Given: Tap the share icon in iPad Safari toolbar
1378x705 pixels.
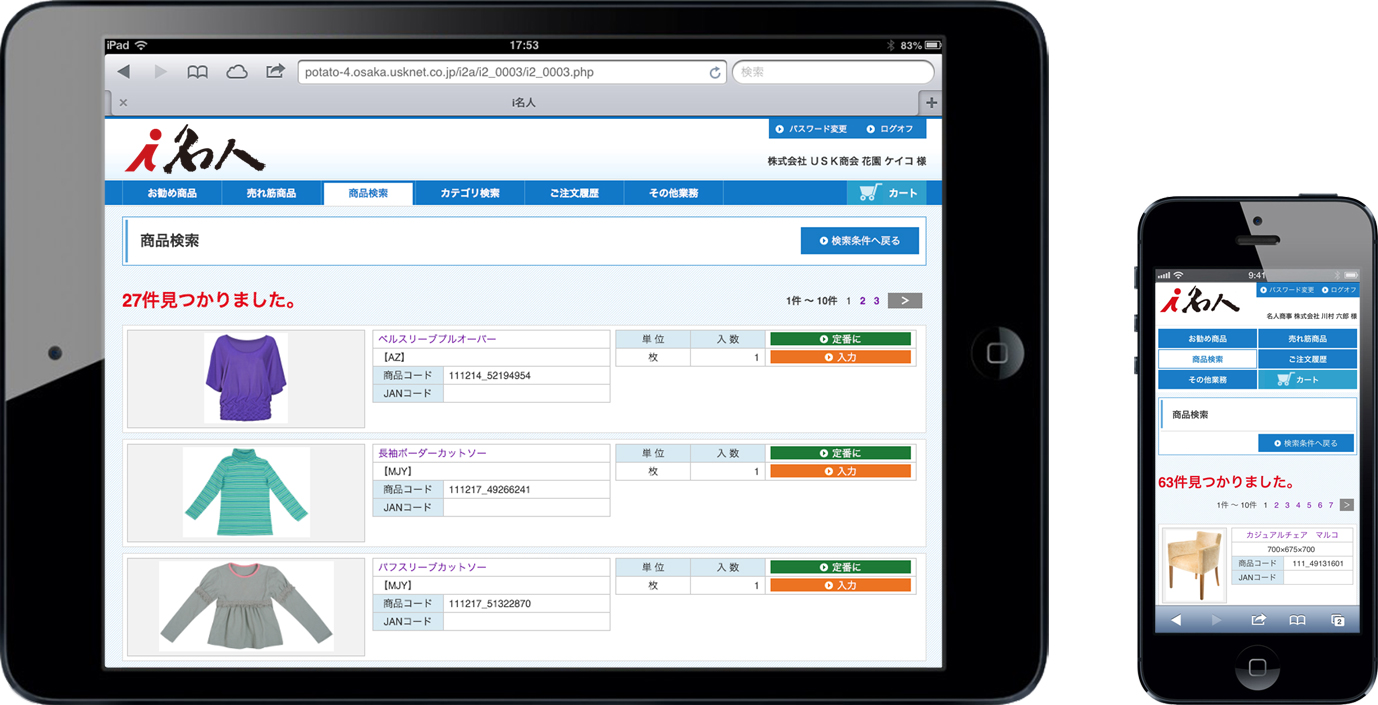Looking at the screenshot, I should click(275, 72).
